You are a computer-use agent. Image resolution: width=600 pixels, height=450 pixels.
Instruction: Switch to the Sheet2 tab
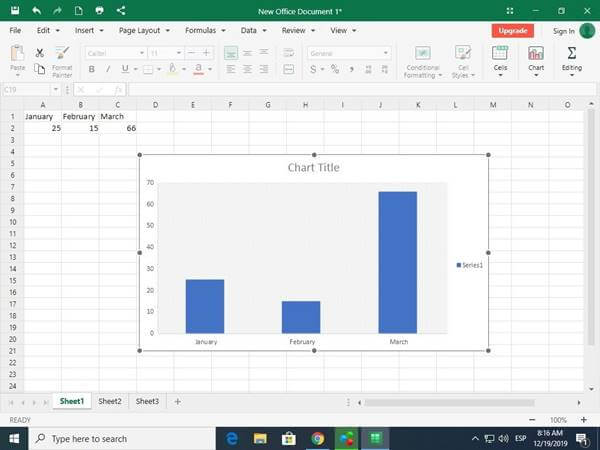point(110,401)
